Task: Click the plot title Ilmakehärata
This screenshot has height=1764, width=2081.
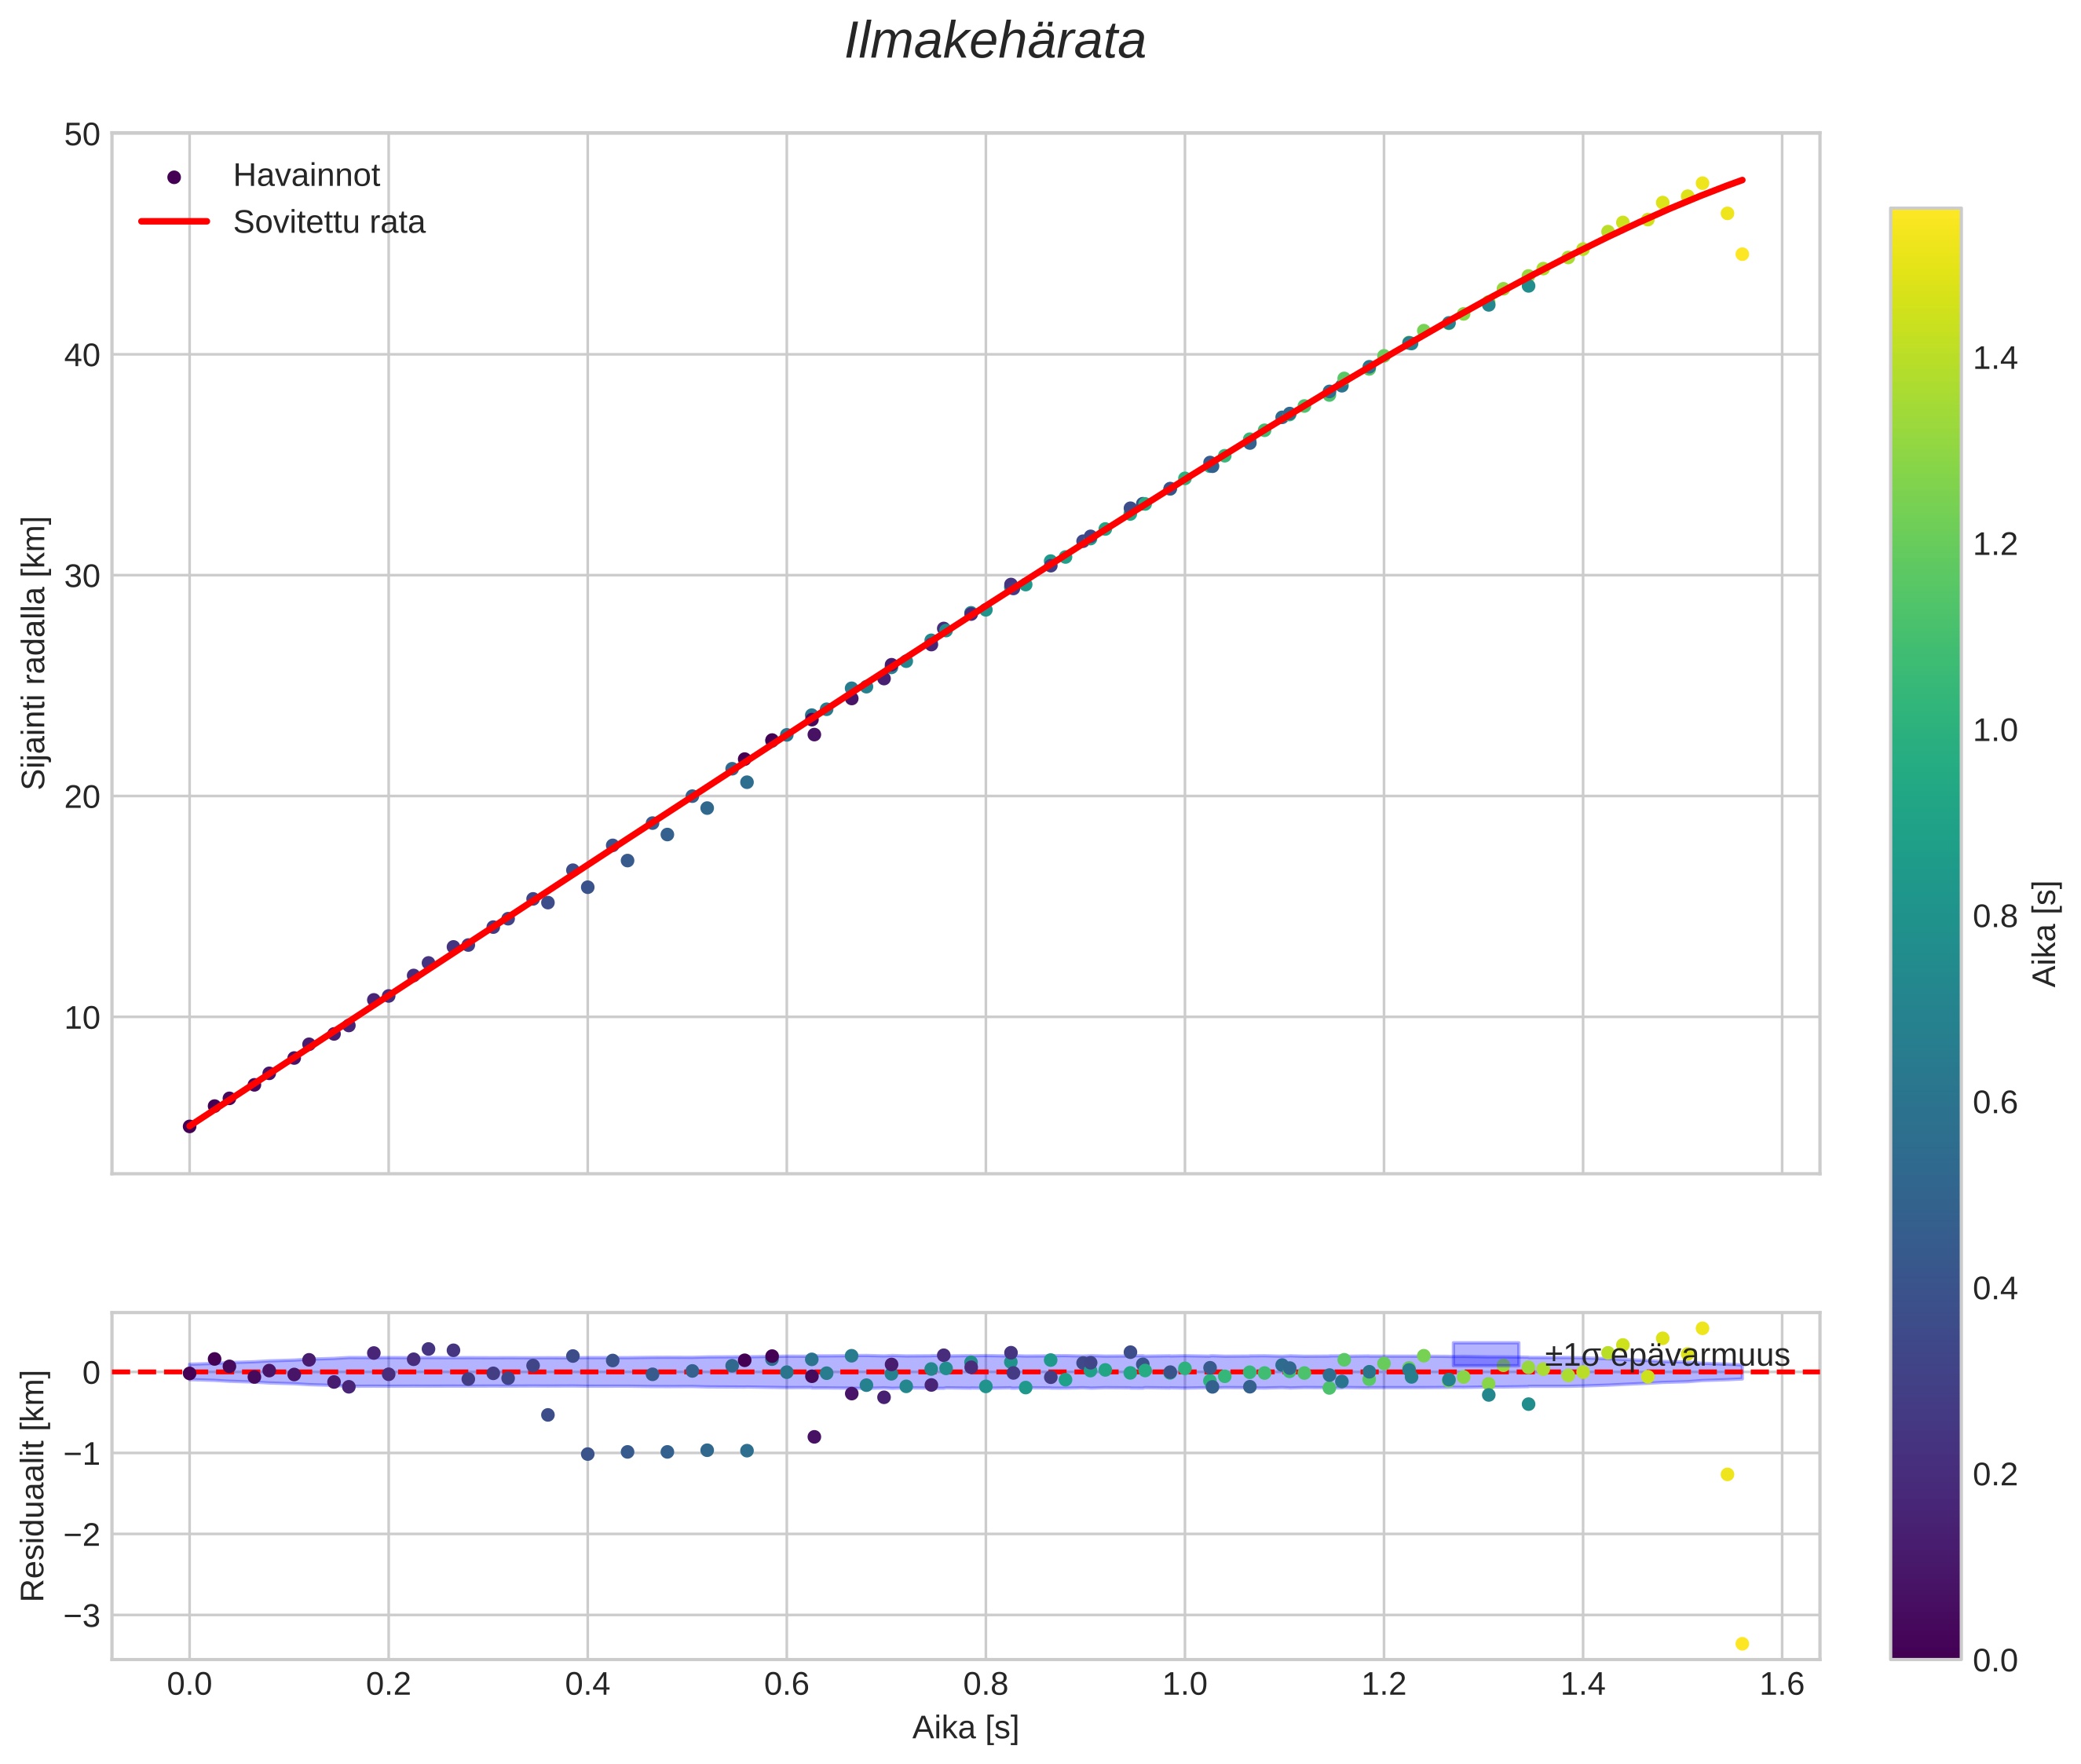Action: 994,42
